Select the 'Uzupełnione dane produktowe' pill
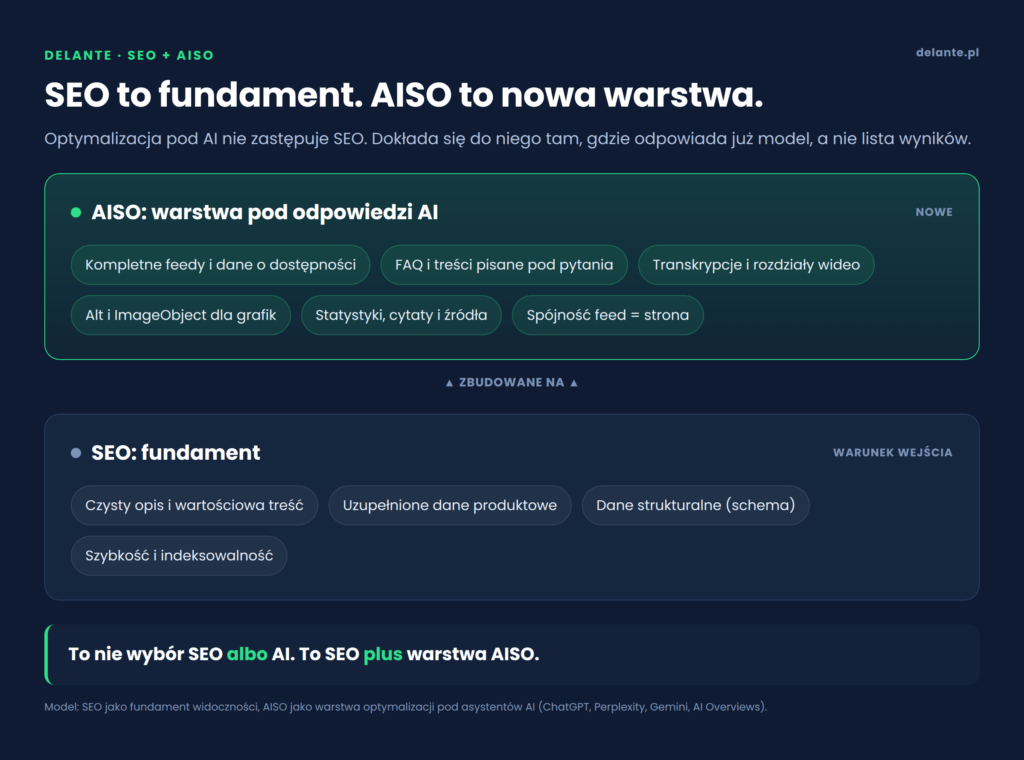Image resolution: width=1024 pixels, height=760 pixels. (450, 505)
